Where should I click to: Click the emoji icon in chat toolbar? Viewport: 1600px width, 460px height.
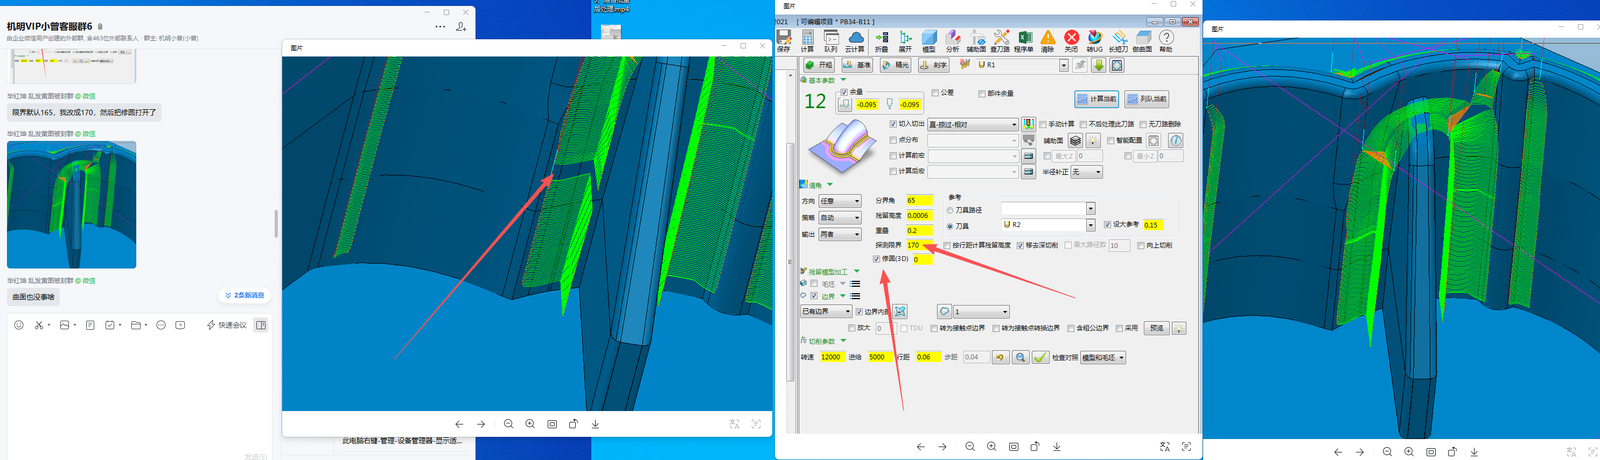pyautogui.click(x=18, y=325)
